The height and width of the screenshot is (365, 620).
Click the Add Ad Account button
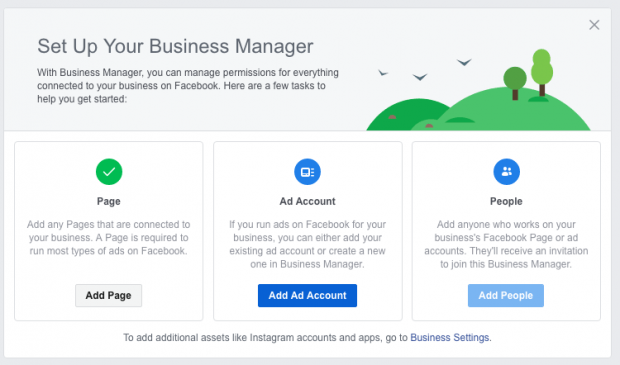(x=307, y=295)
